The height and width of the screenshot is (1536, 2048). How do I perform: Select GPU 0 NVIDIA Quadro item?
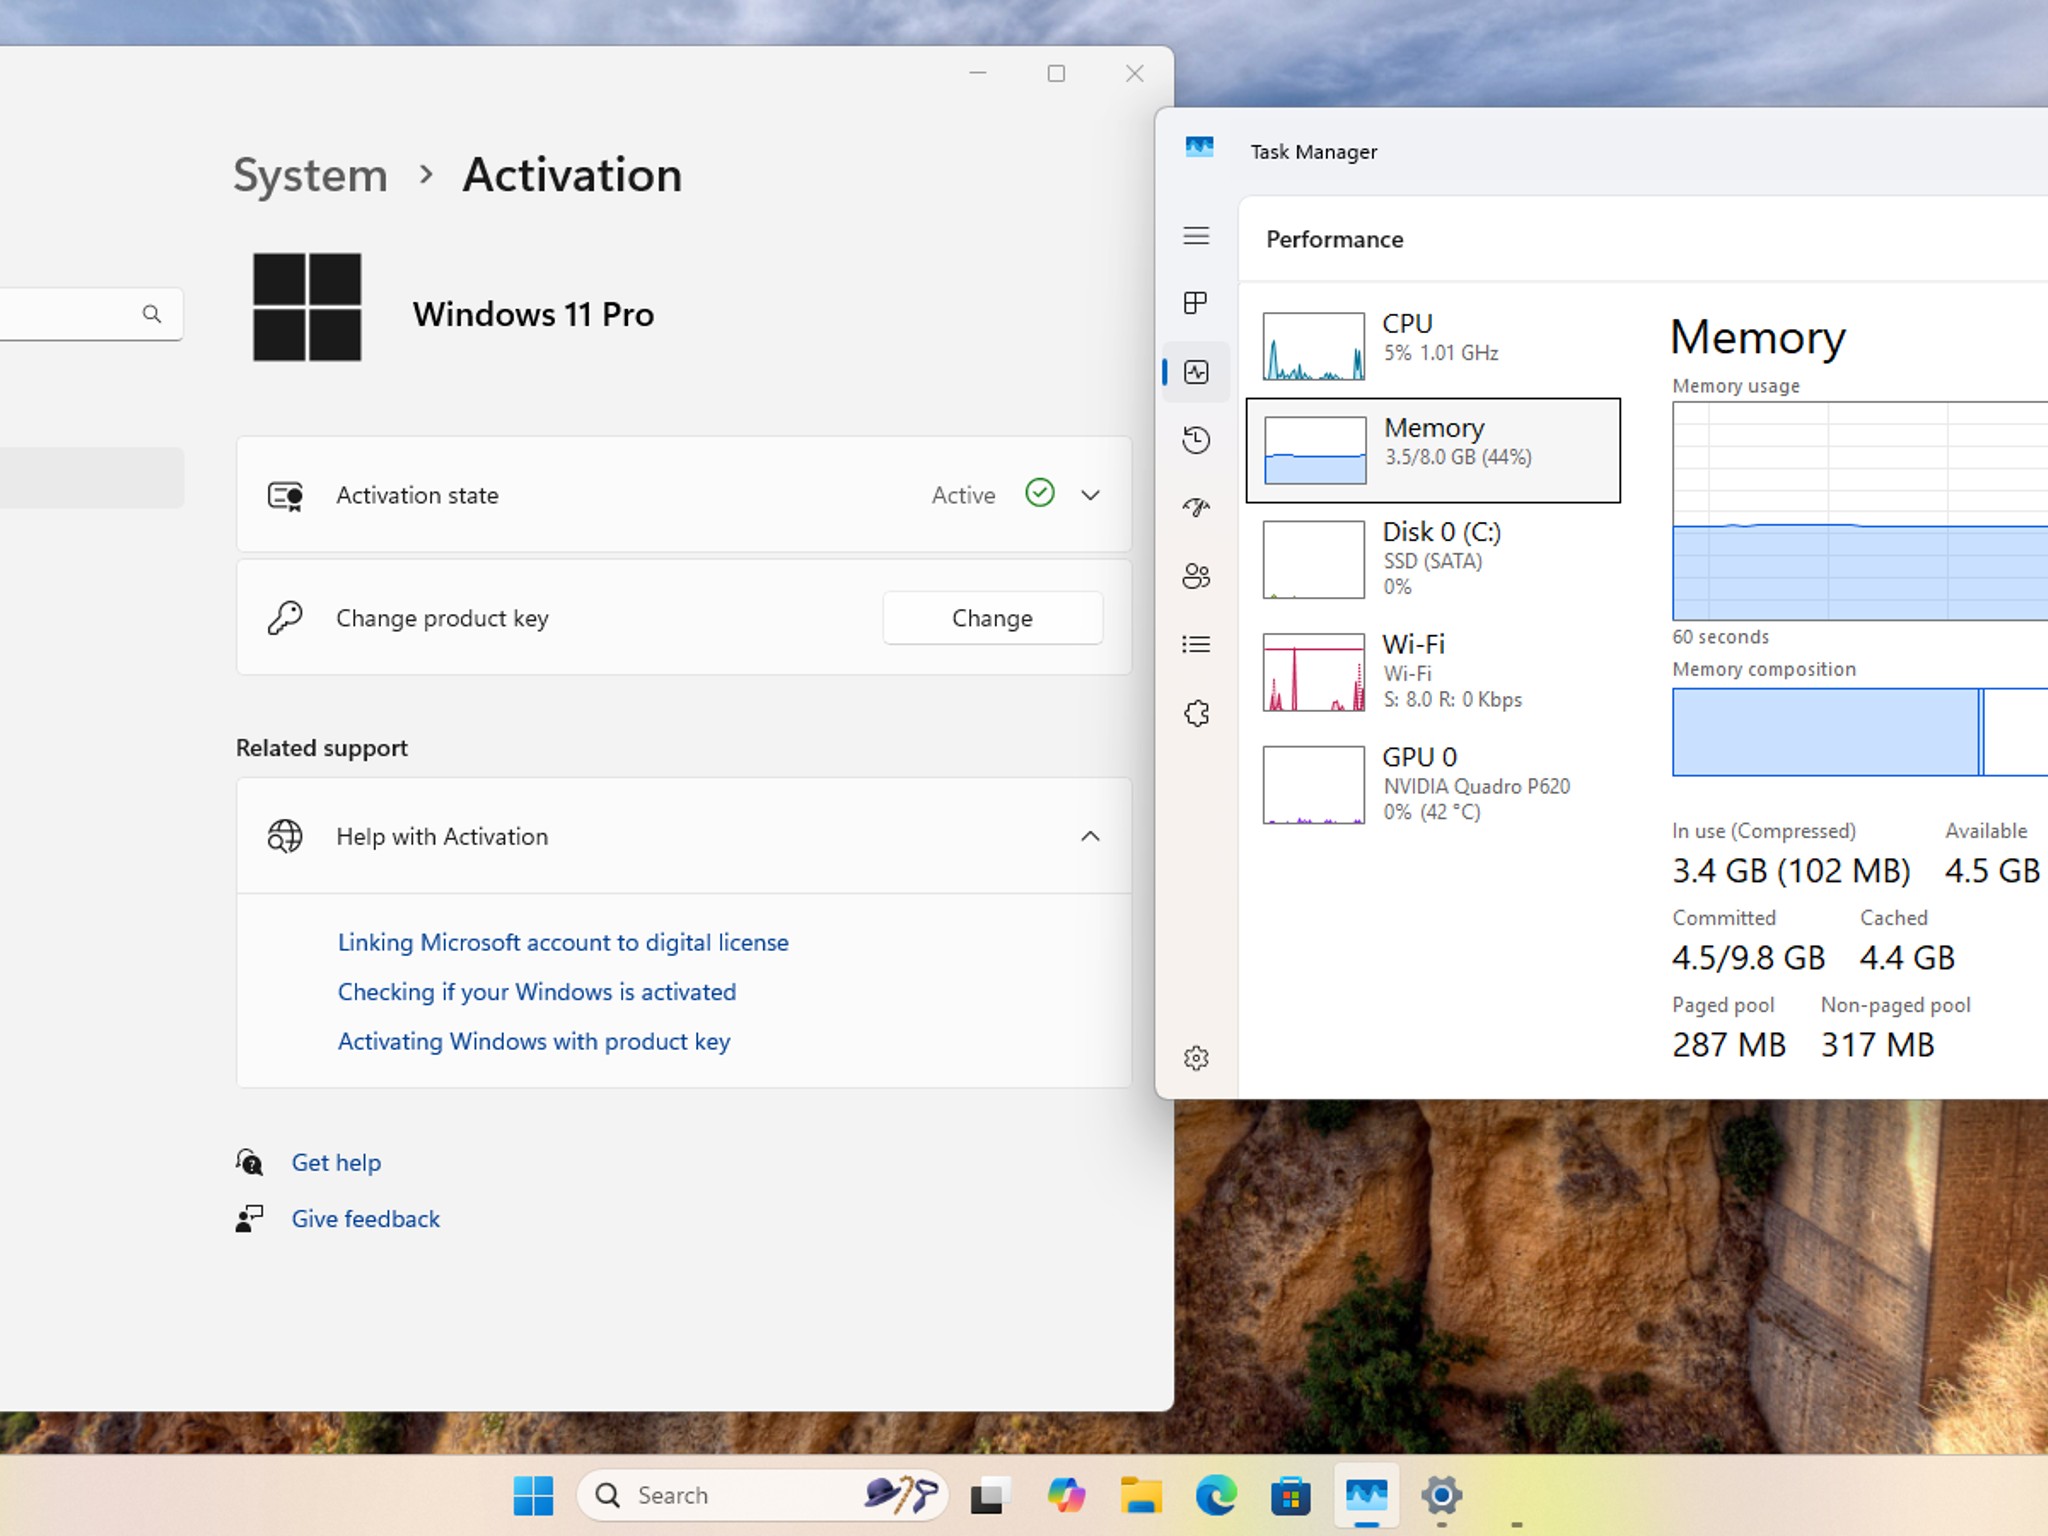(x=1433, y=785)
